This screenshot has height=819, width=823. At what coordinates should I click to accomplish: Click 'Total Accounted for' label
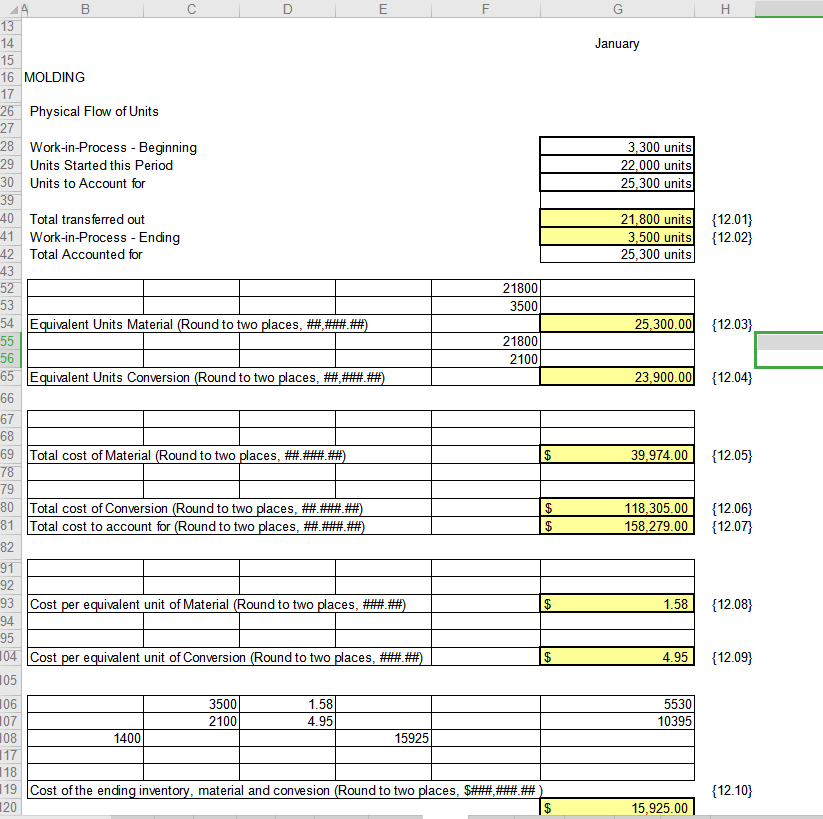86,255
